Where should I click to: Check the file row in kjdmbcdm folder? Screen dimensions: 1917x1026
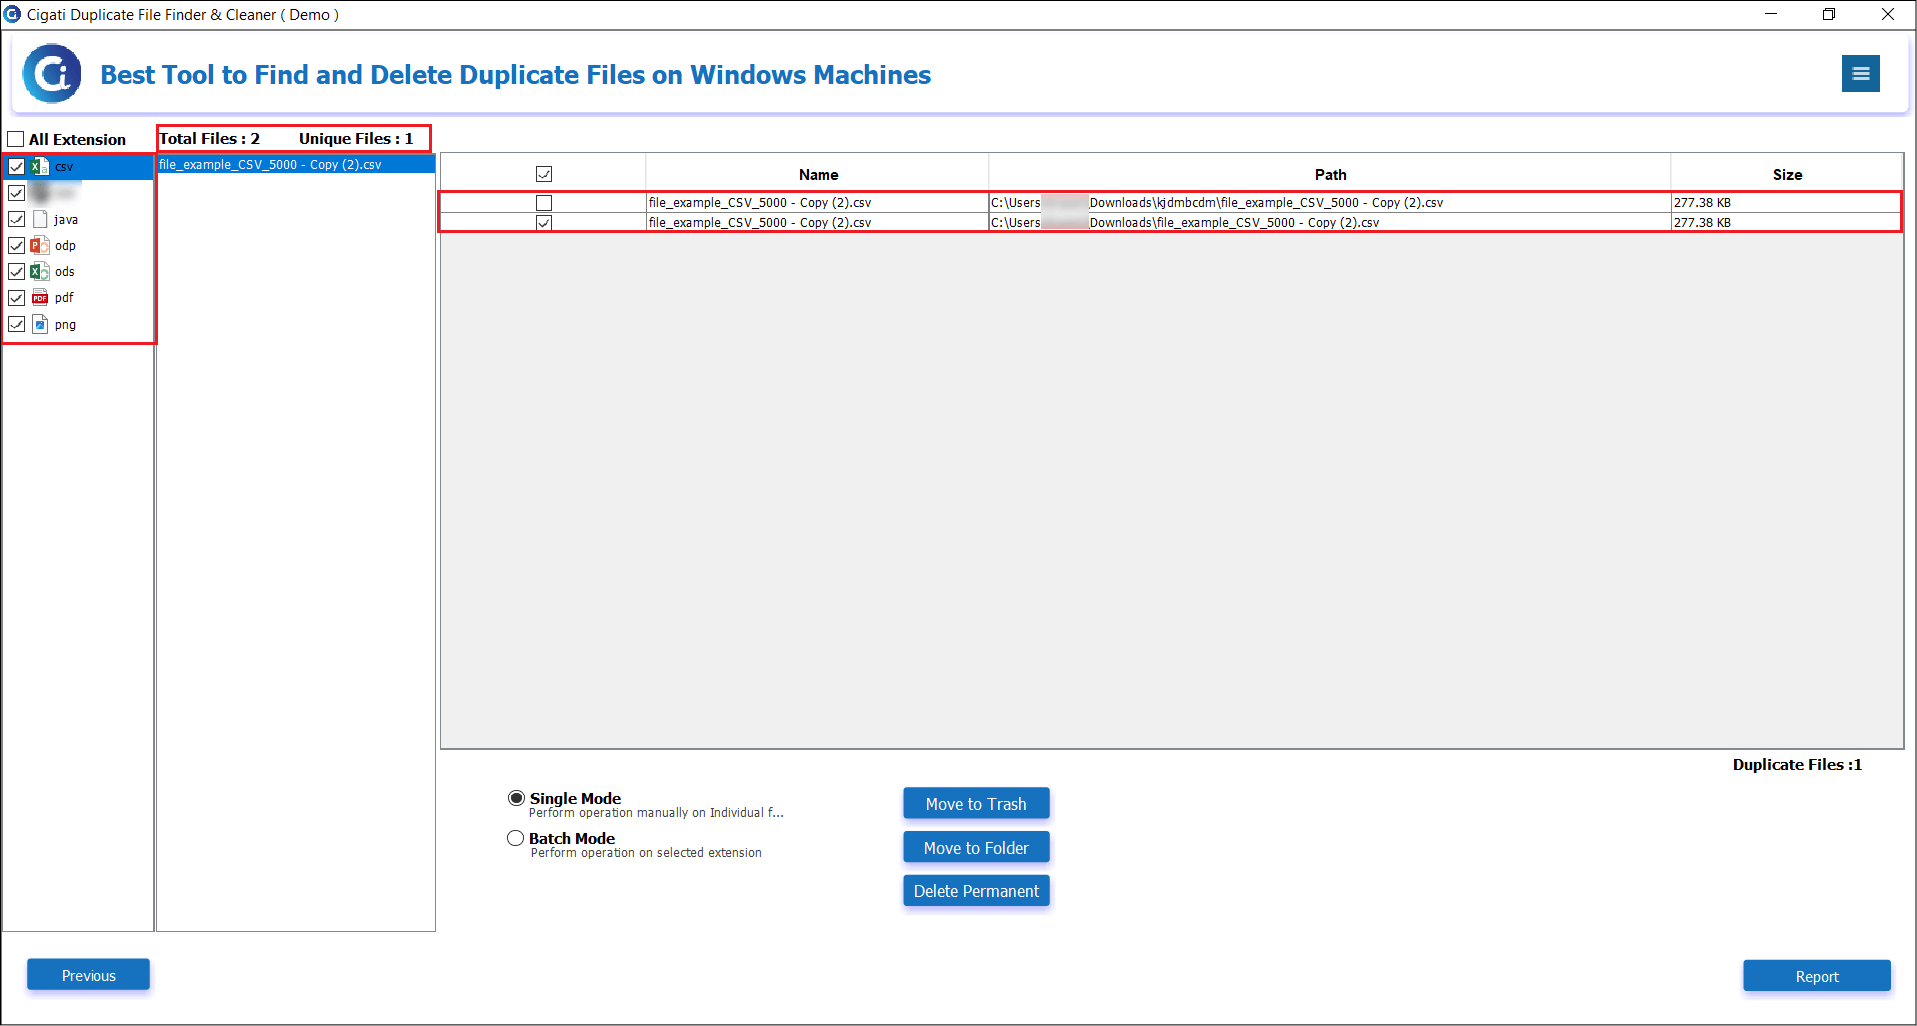[x=544, y=203]
